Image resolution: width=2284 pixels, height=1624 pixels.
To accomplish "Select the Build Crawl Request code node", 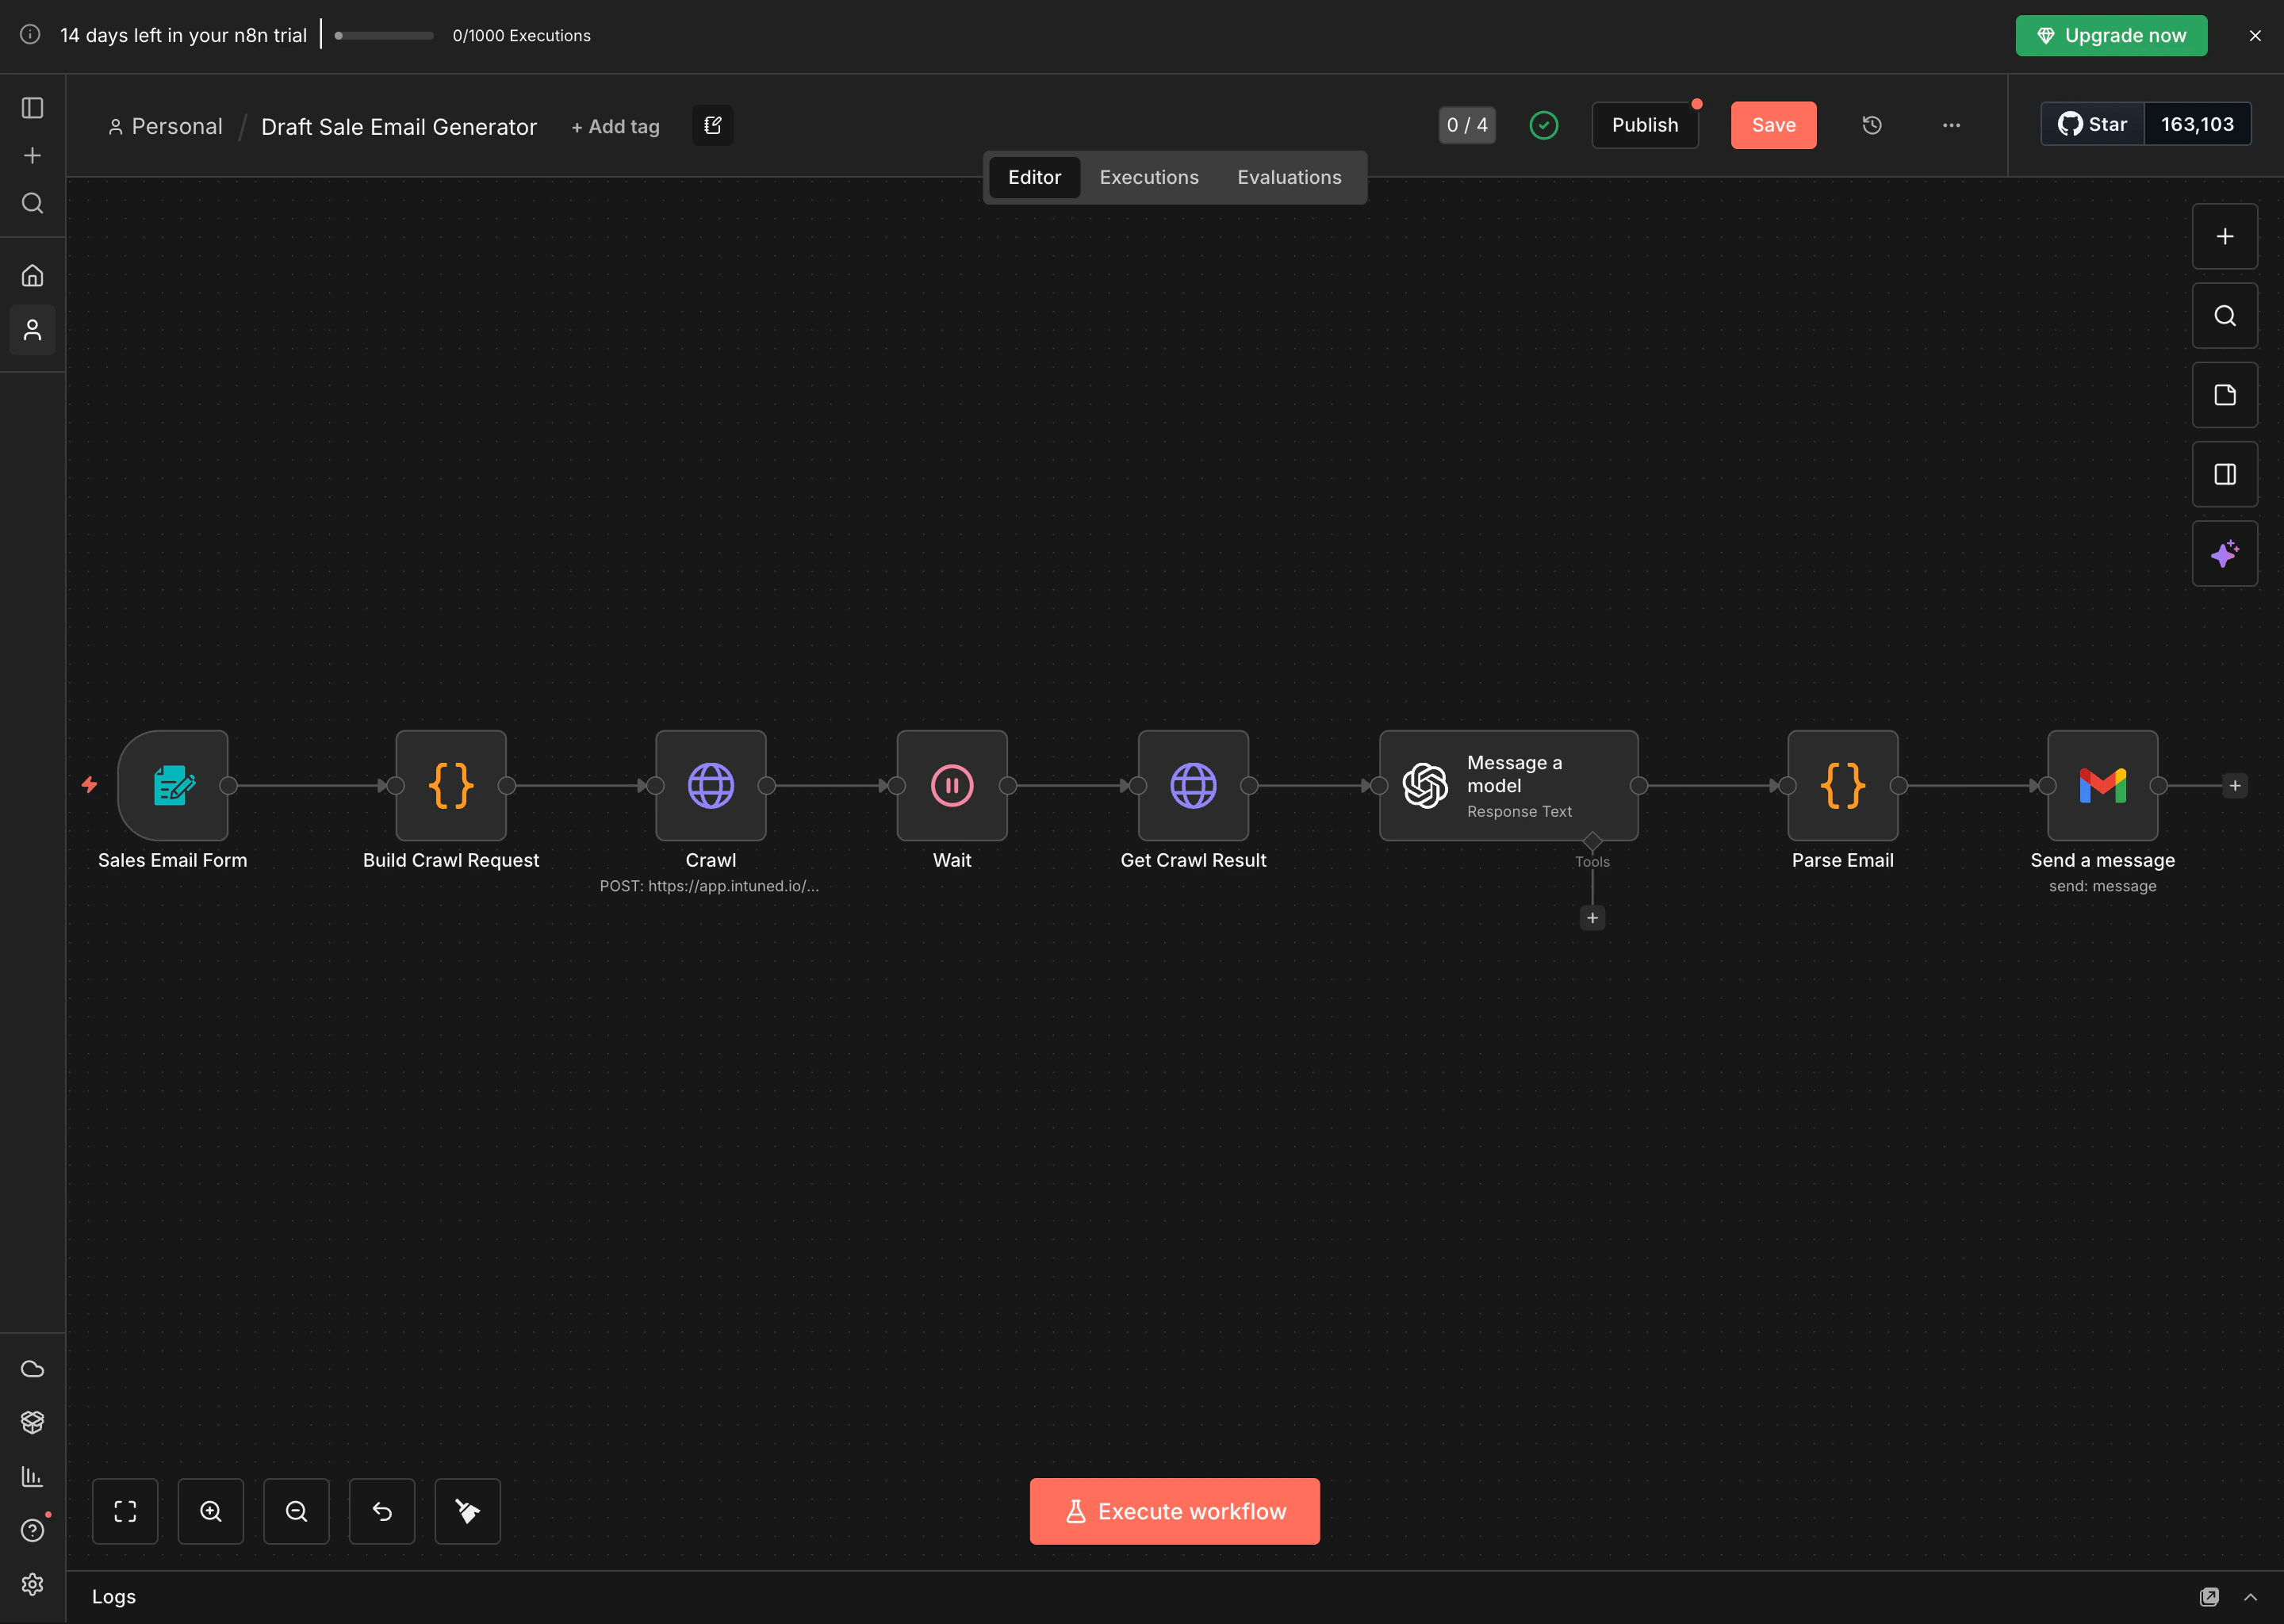I will click(x=451, y=785).
